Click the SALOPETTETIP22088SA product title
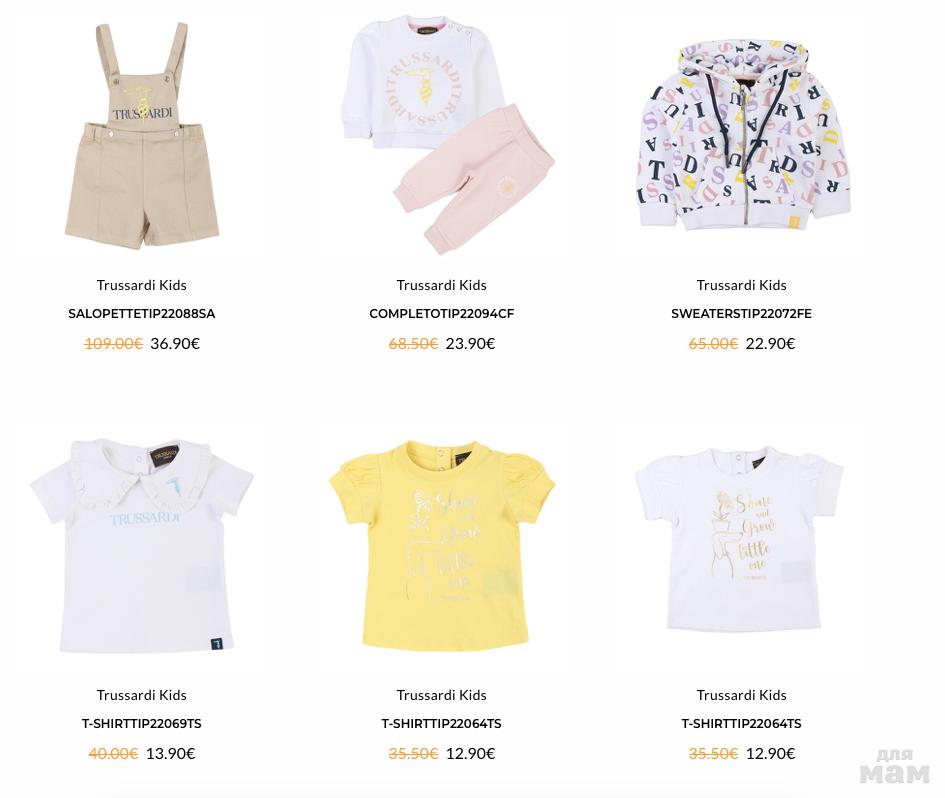This screenshot has width=945, height=798. click(x=142, y=313)
